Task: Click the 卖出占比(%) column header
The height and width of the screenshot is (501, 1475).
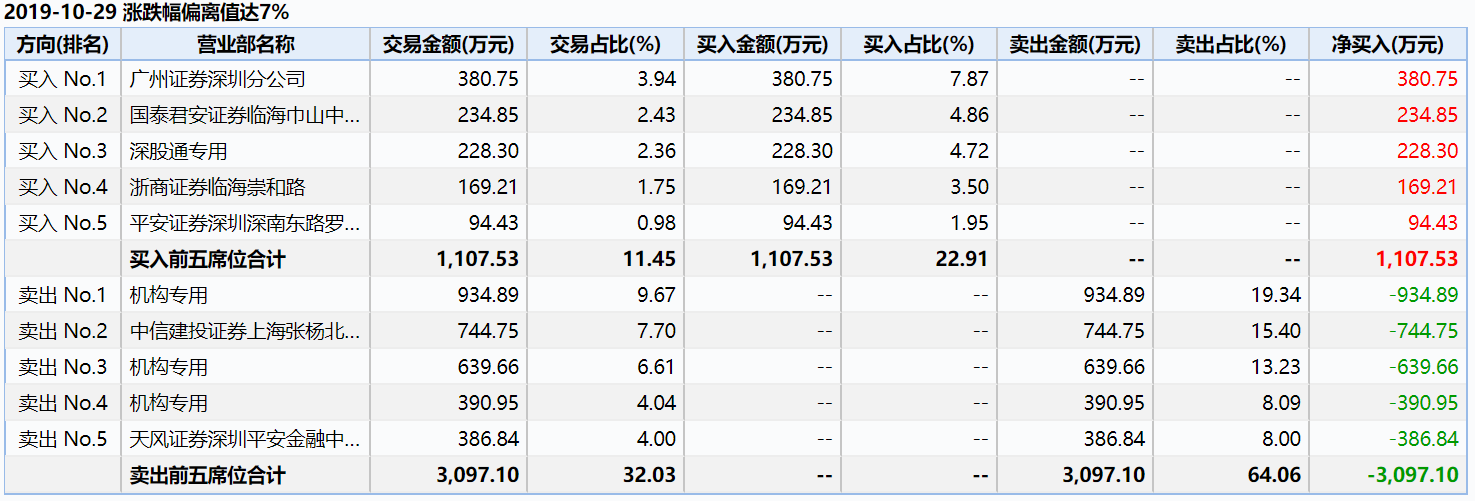Action: coord(1231,44)
